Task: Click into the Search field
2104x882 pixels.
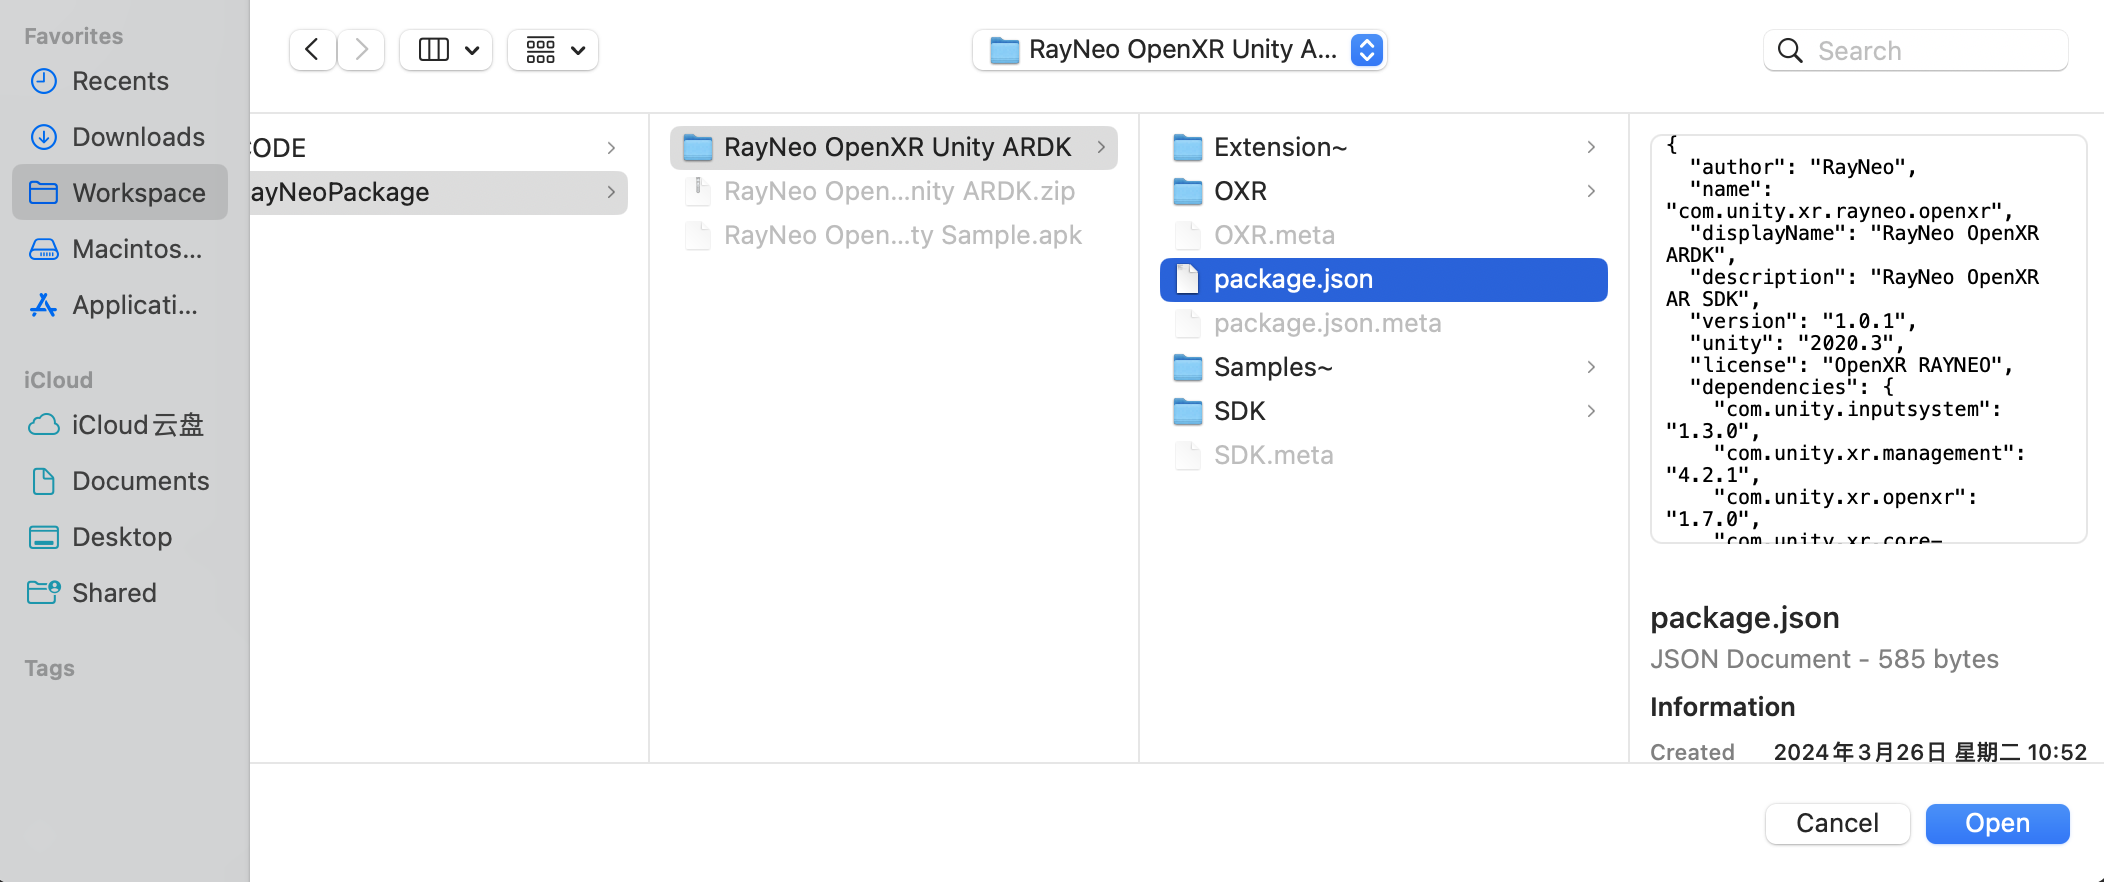Action: pyautogui.click(x=1916, y=51)
